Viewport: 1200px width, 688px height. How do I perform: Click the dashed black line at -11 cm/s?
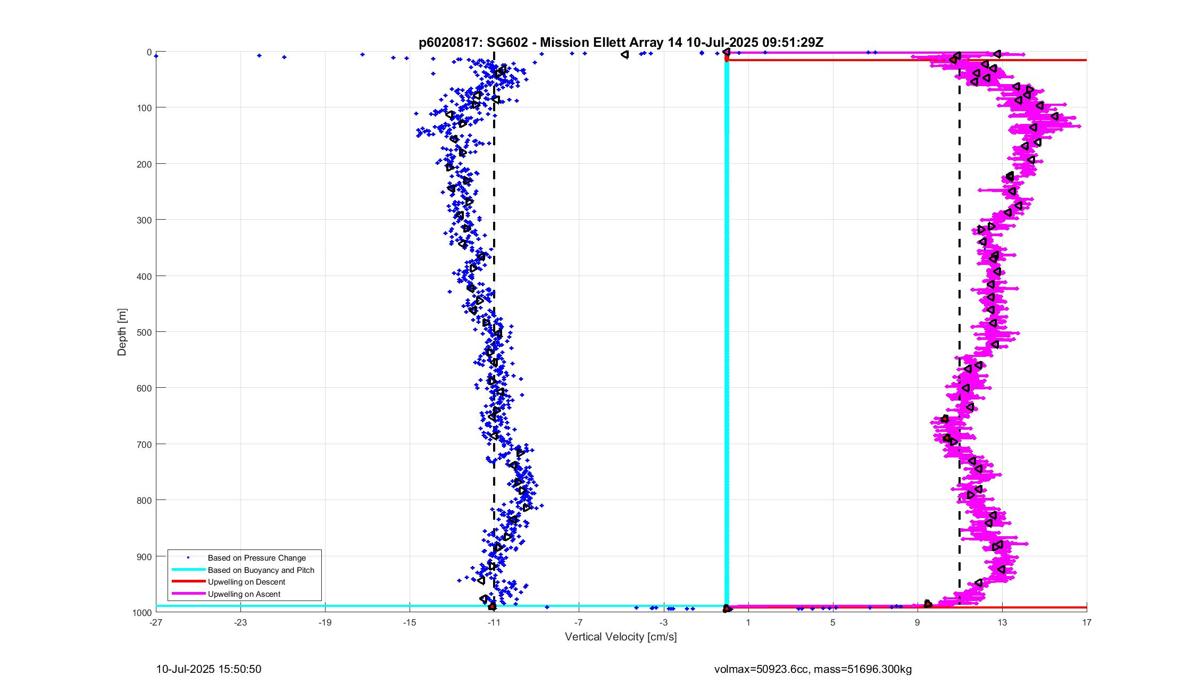[x=494, y=330]
